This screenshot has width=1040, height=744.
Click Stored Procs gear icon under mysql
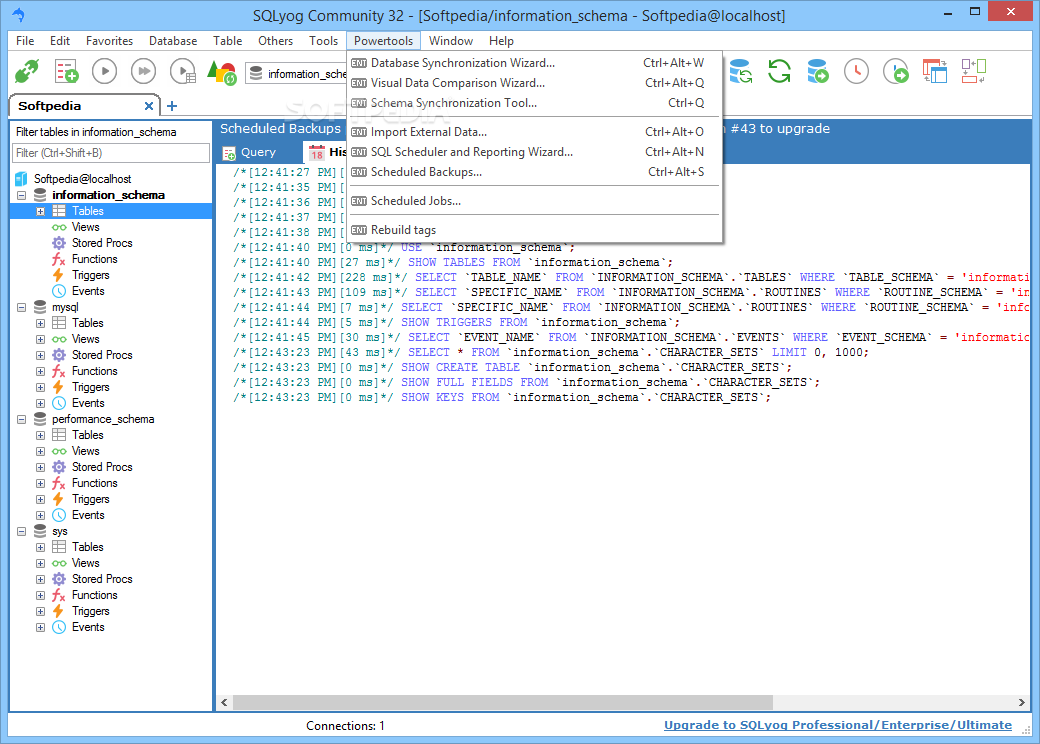(x=59, y=355)
